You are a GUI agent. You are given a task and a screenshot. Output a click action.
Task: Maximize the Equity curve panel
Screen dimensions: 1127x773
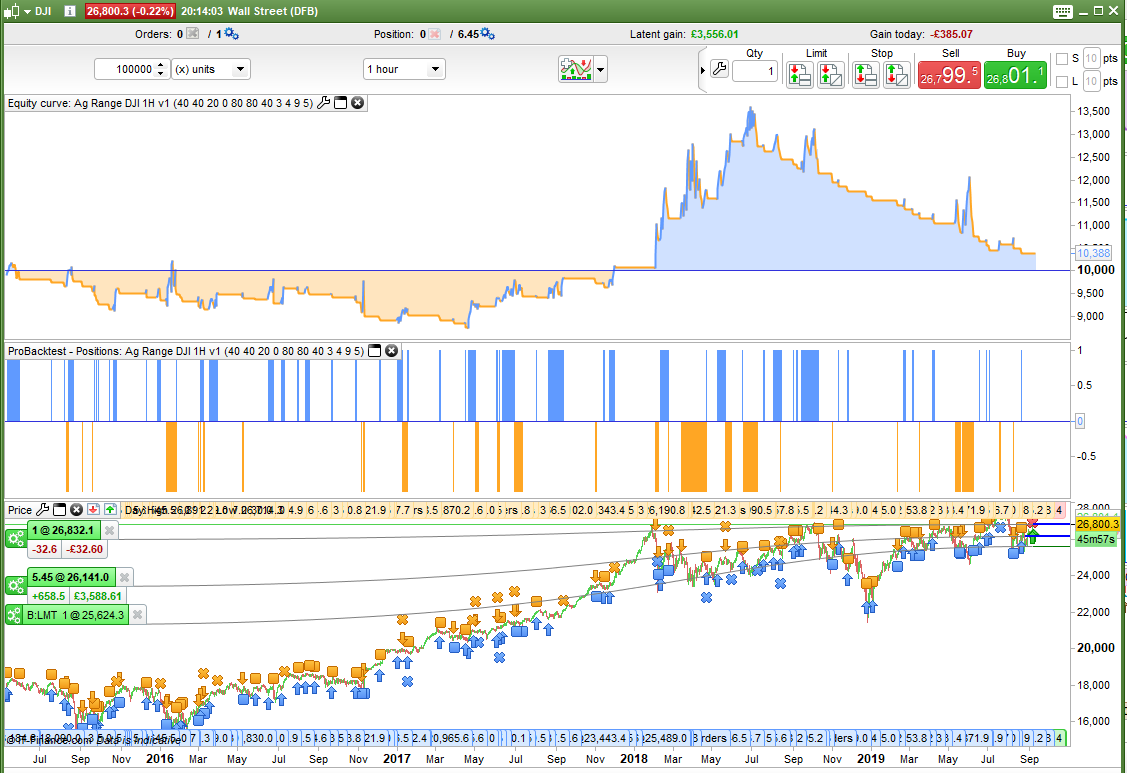pos(340,103)
